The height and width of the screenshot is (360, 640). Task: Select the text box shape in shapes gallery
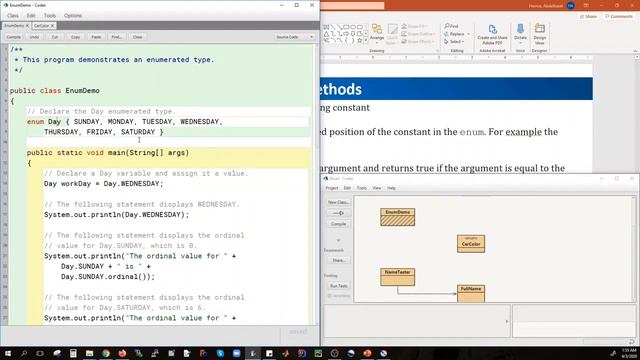[326, 27]
